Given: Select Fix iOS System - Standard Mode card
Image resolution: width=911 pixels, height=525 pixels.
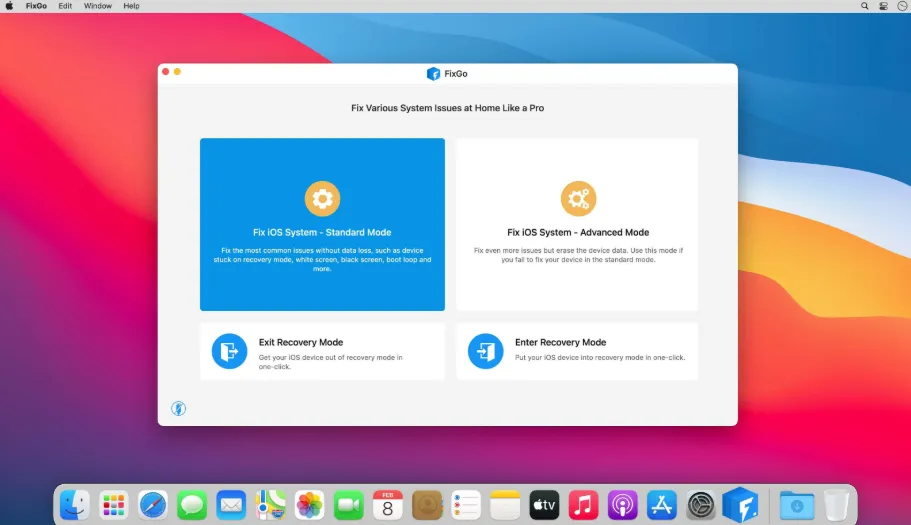Looking at the screenshot, I should tap(322, 224).
